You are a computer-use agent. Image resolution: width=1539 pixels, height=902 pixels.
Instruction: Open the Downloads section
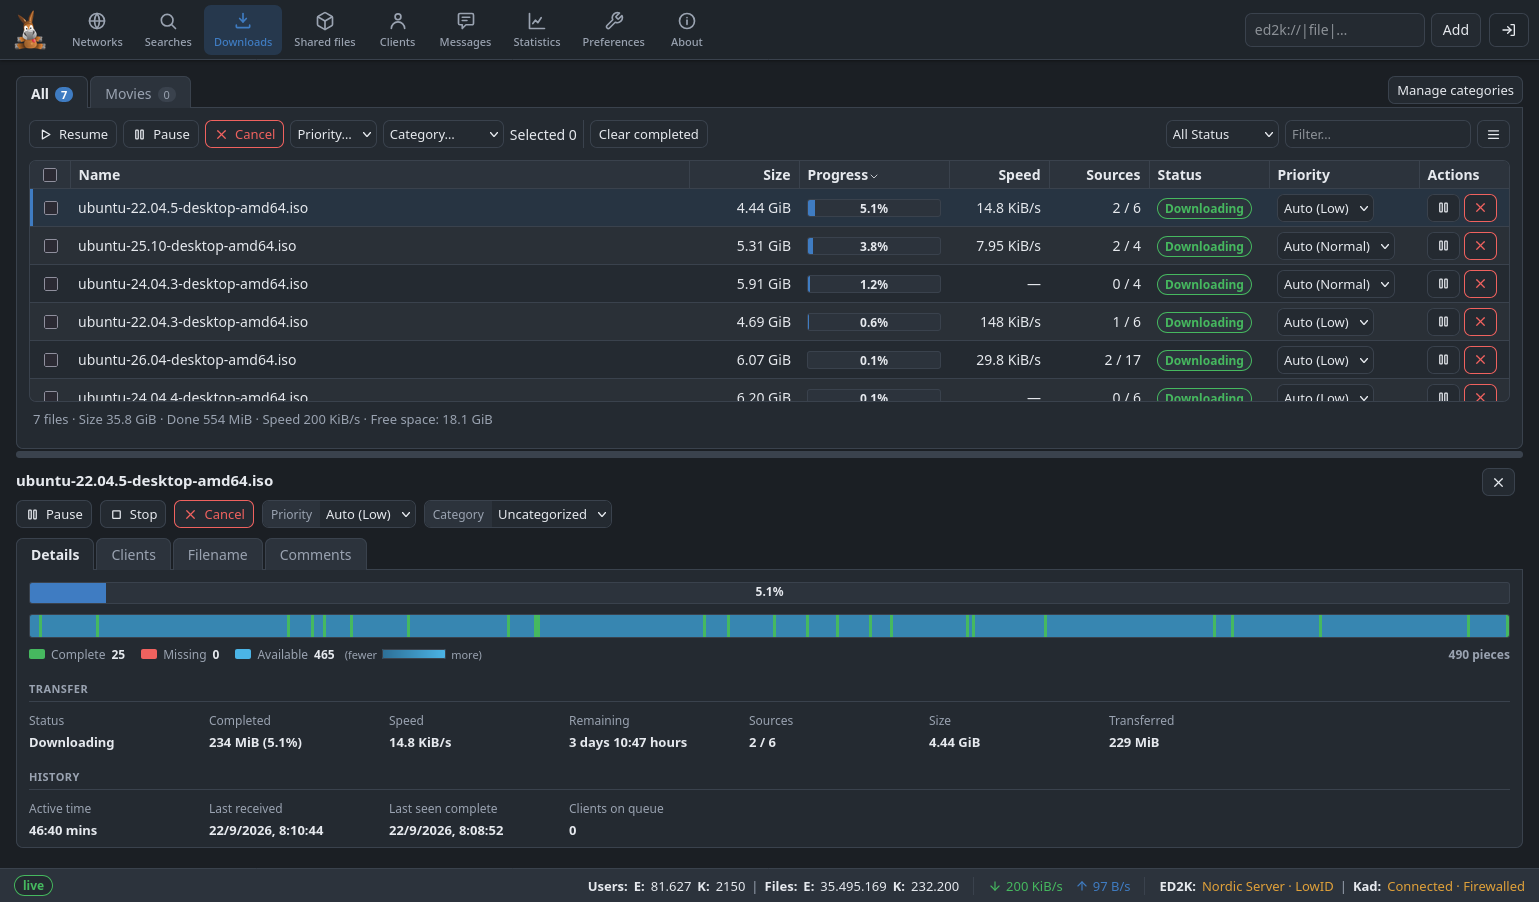[243, 30]
